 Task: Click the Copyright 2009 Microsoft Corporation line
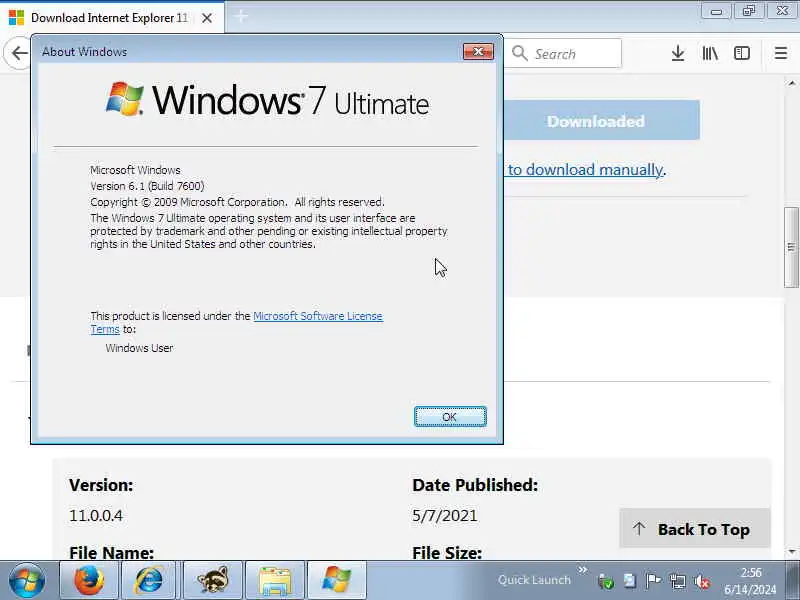pos(237,202)
